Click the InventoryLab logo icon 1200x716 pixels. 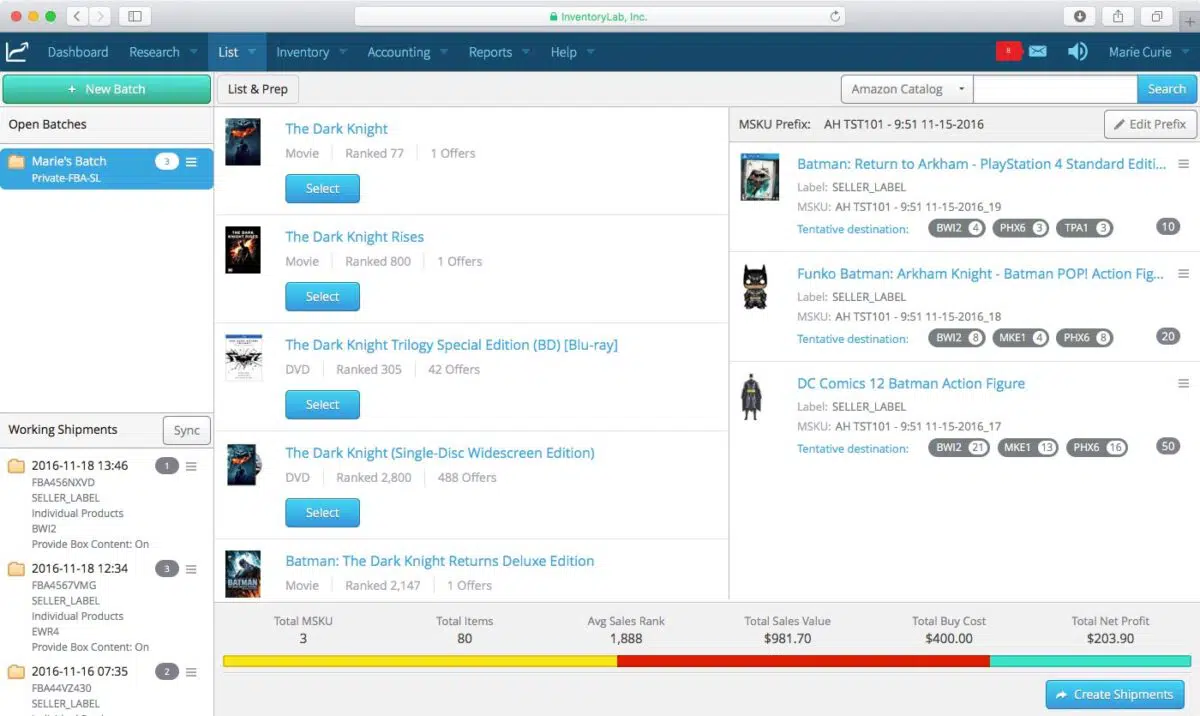point(17,51)
